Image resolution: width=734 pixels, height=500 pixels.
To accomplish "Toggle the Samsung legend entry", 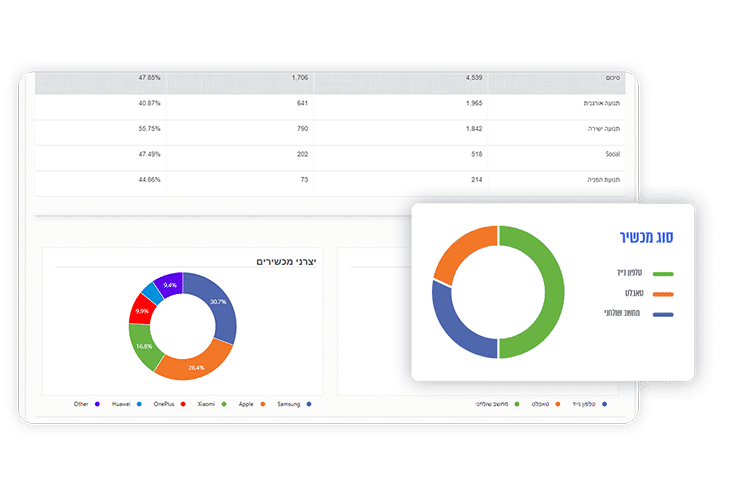I will coord(294,404).
